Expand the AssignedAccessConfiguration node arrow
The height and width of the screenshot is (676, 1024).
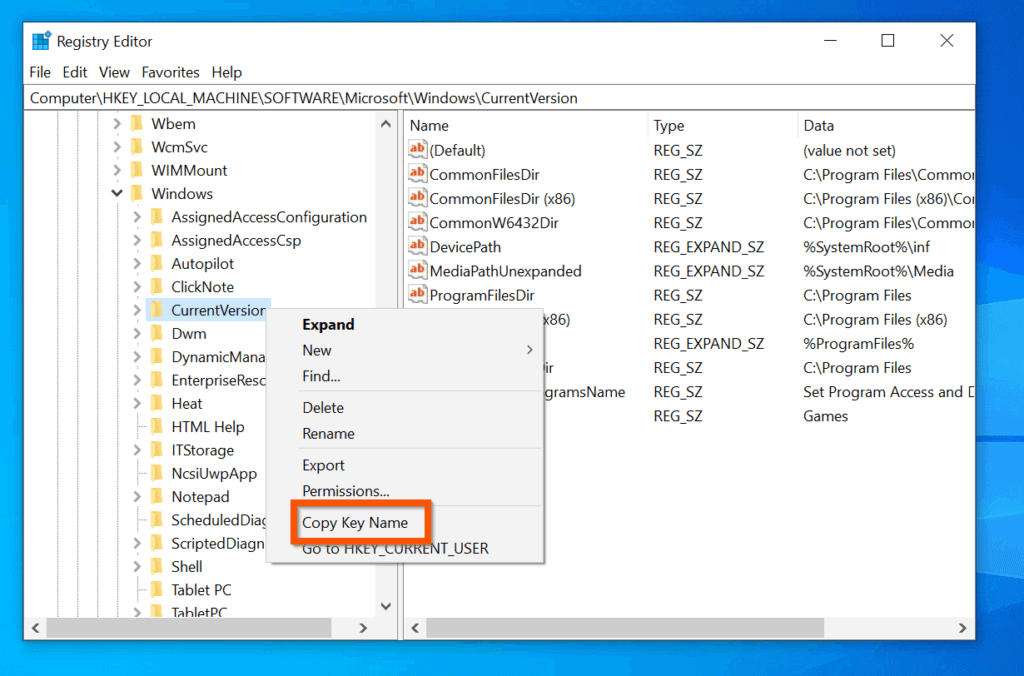[x=137, y=217]
